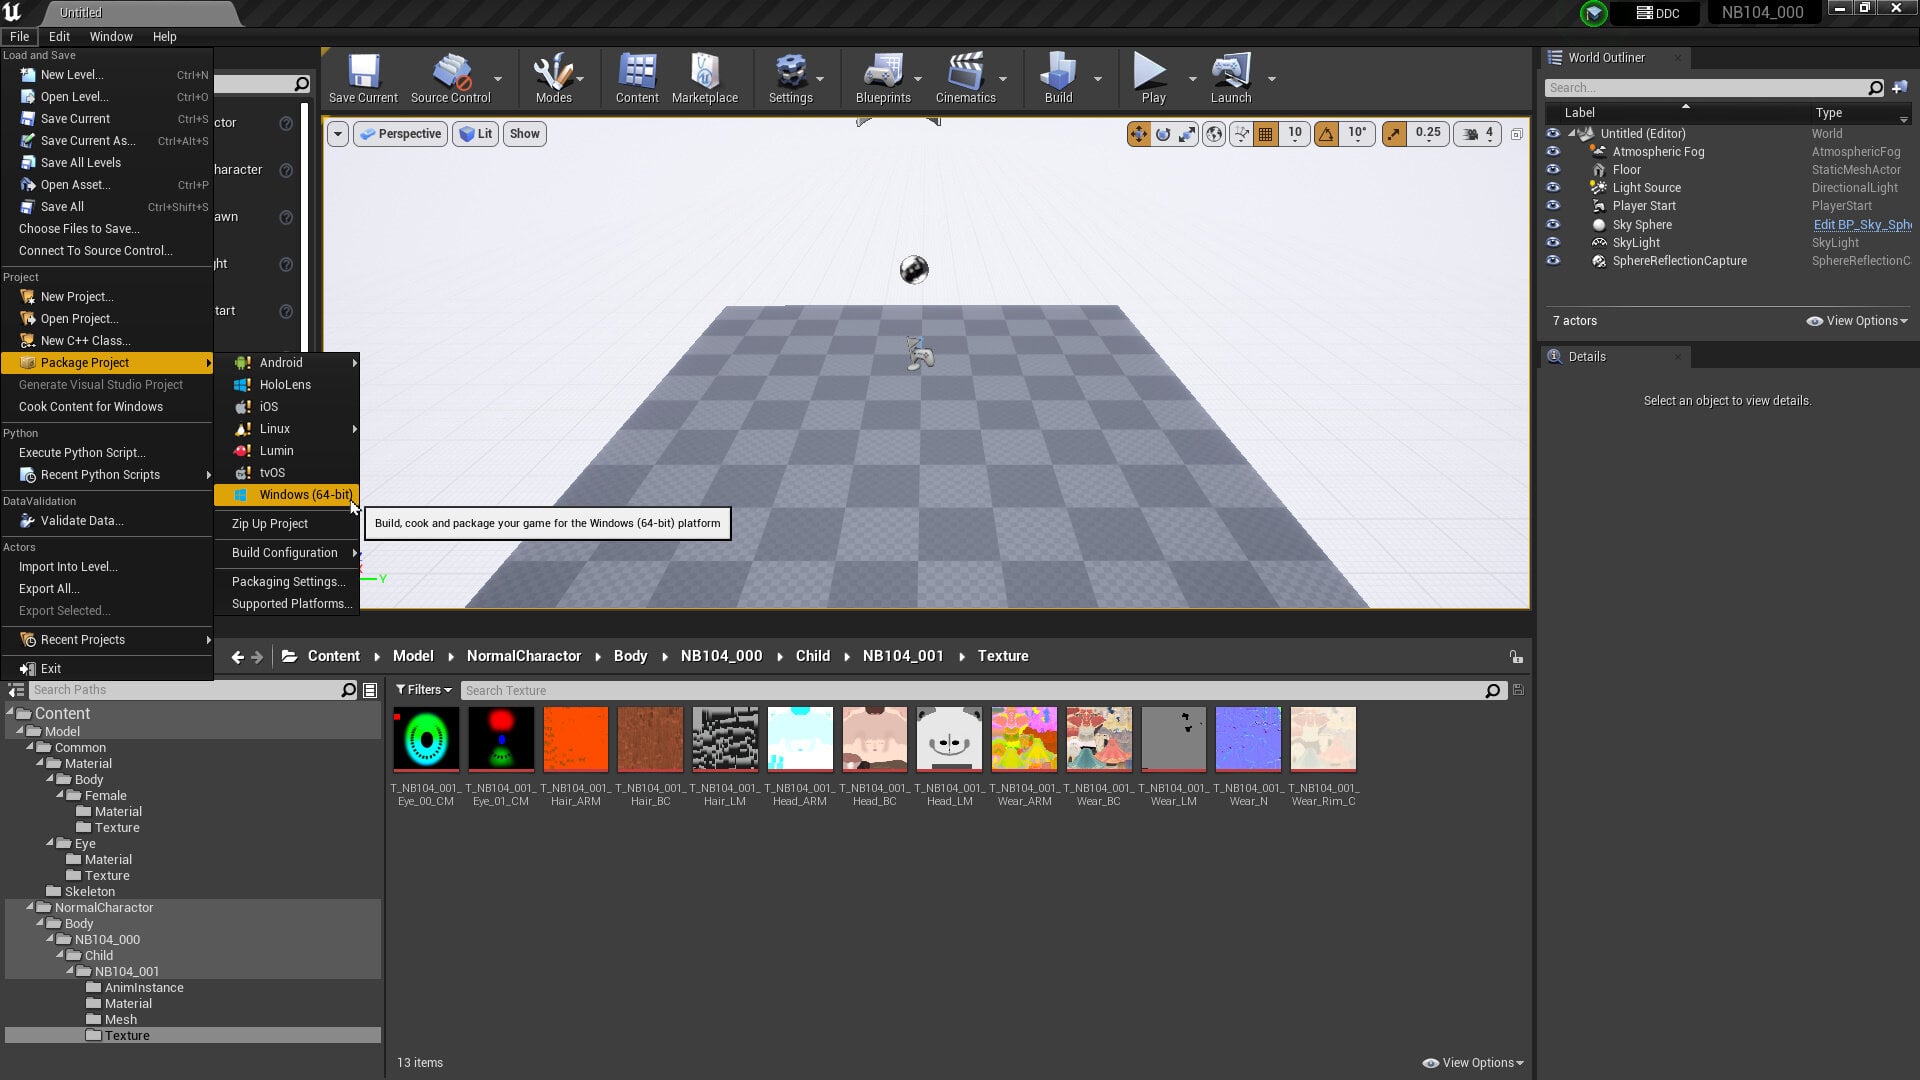
Task: Toggle world/local coordinate system icon
Action: tap(1214, 134)
